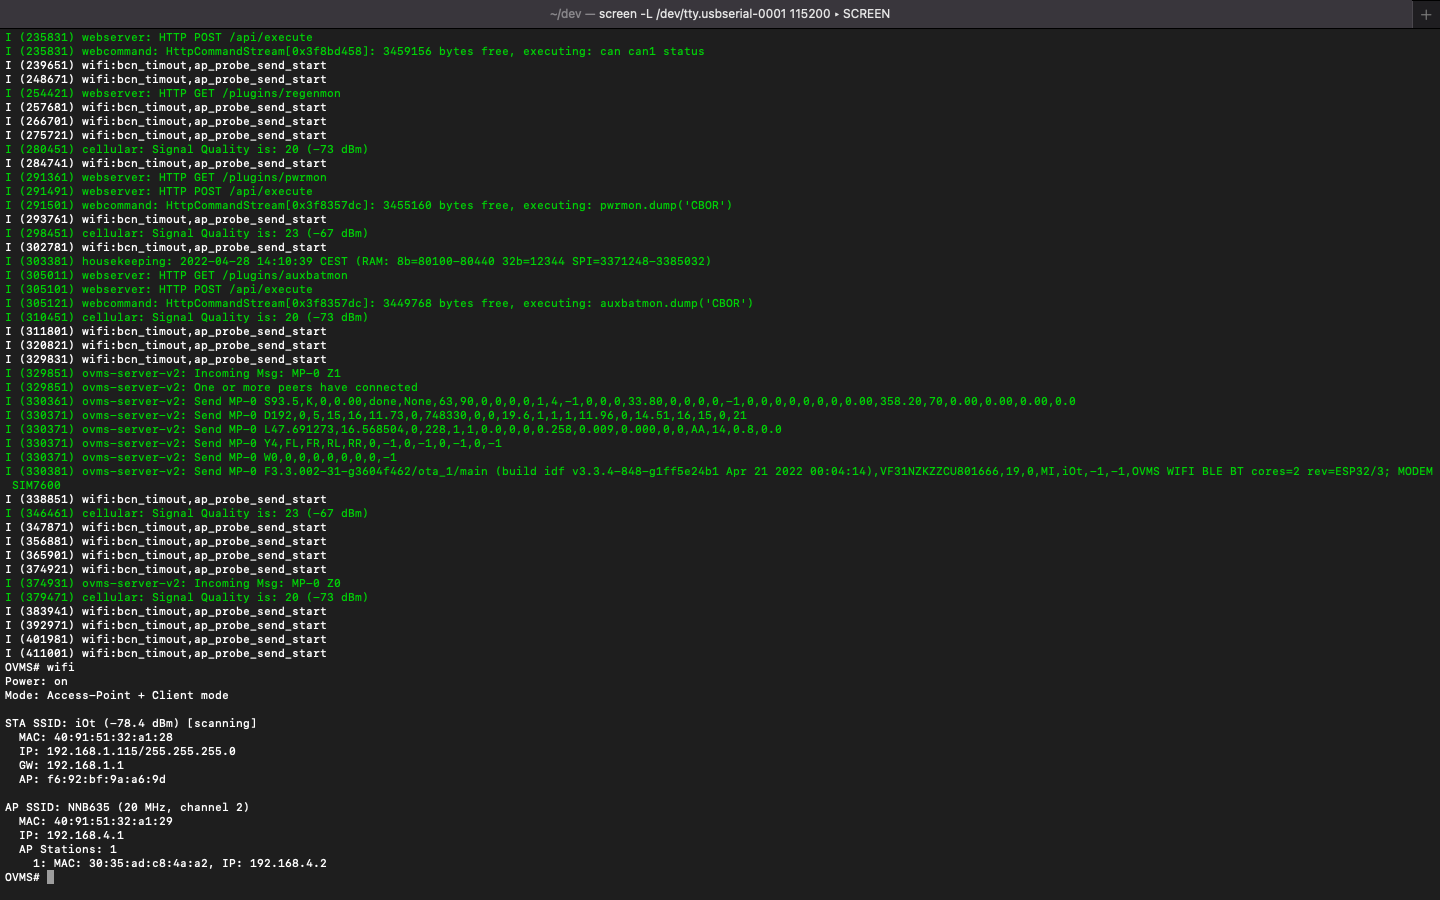Click the cursor at the final OVMS# prompt
Image resolution: width=1440 pixels, height=900 pixels.
(x=50, y=877)
